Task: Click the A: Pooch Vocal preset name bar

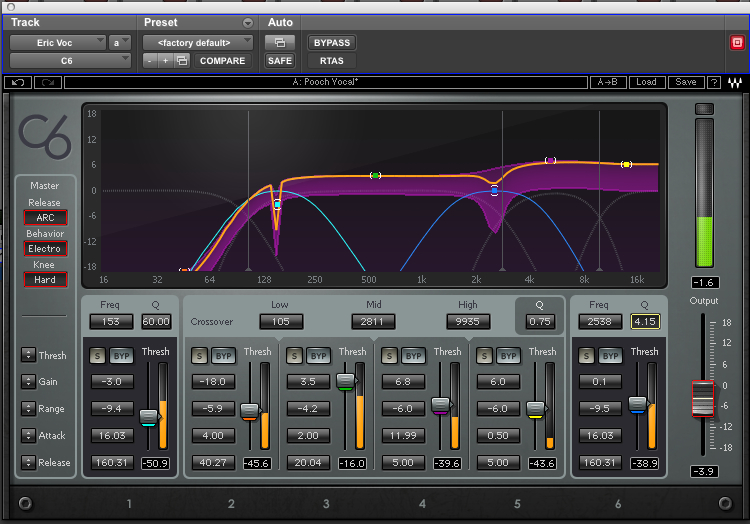Action: (x=326, y=82)
